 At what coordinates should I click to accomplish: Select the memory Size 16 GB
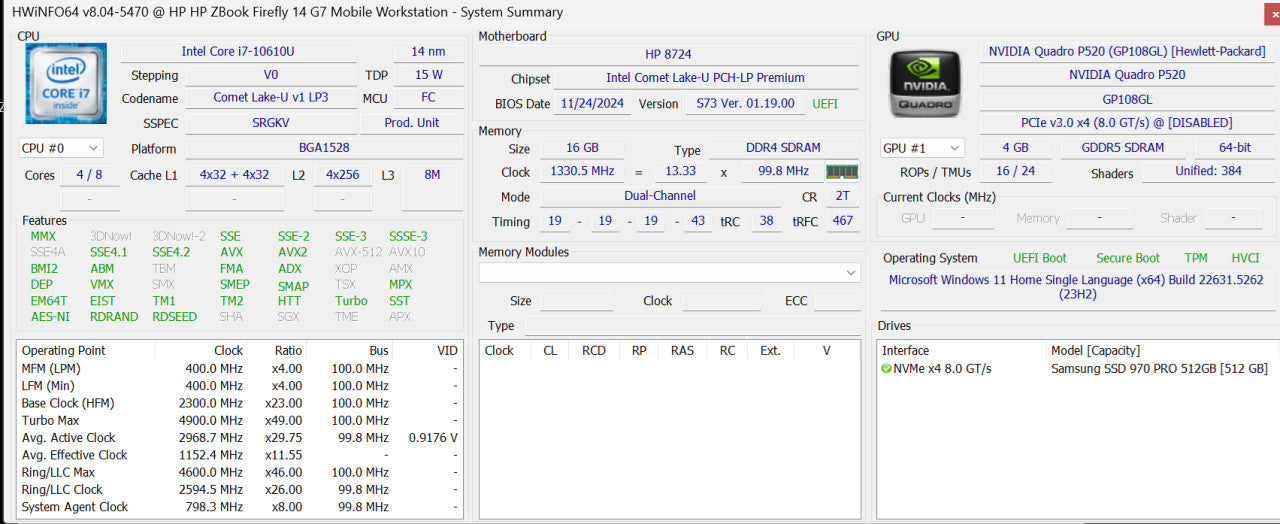point(582,148)
